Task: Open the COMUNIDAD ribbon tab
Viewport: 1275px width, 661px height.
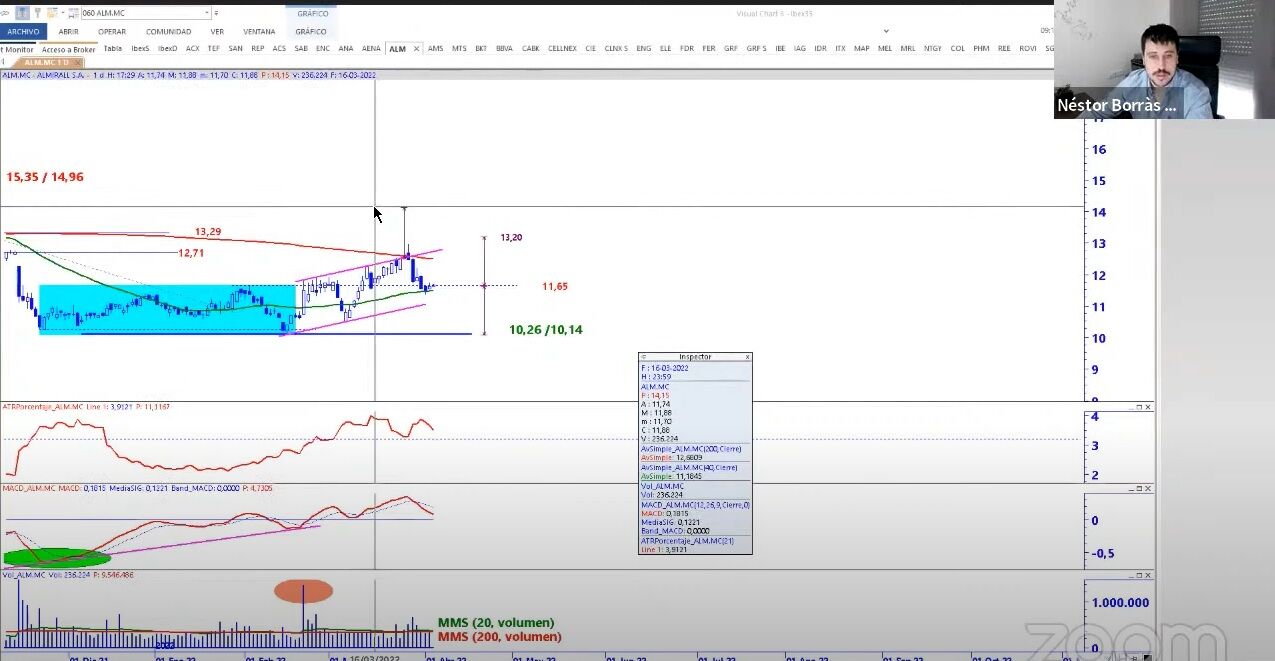Action: pyautogui.click(x=168, y=31)
